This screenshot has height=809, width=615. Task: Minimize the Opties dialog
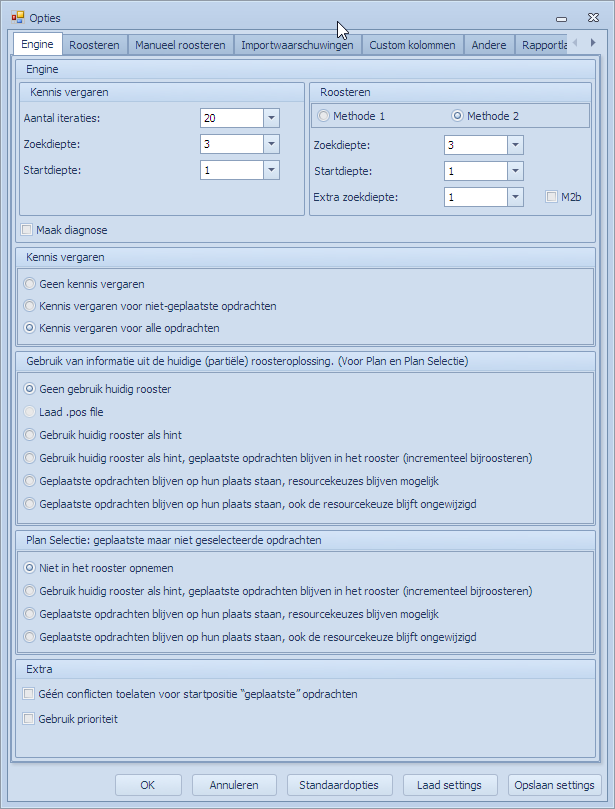pyautogui.click(x=561, y=19)
